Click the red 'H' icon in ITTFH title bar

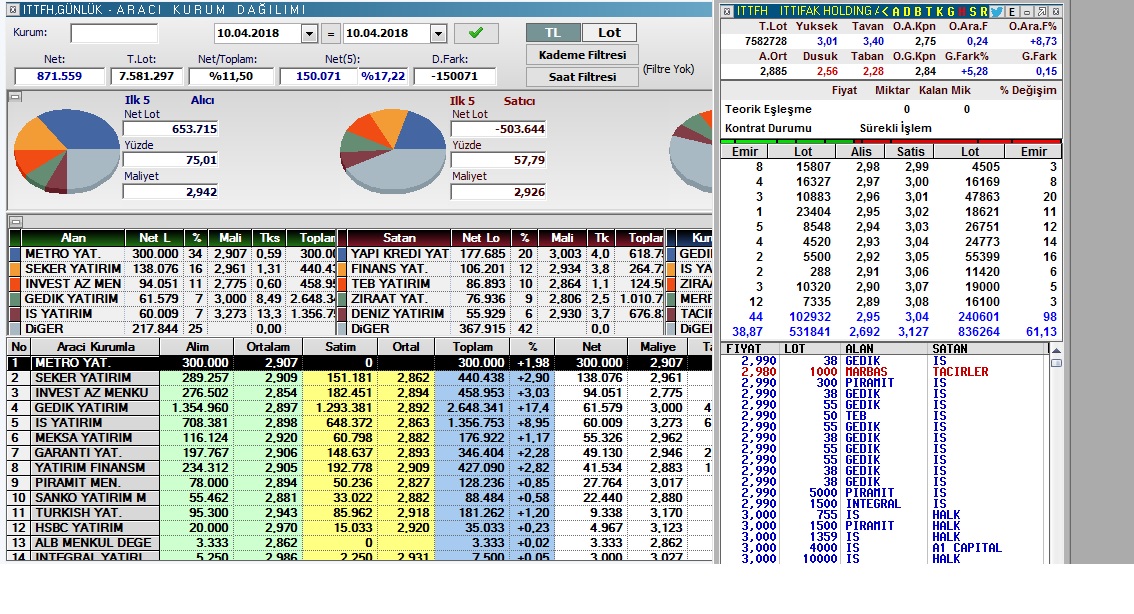coord(962,12)
